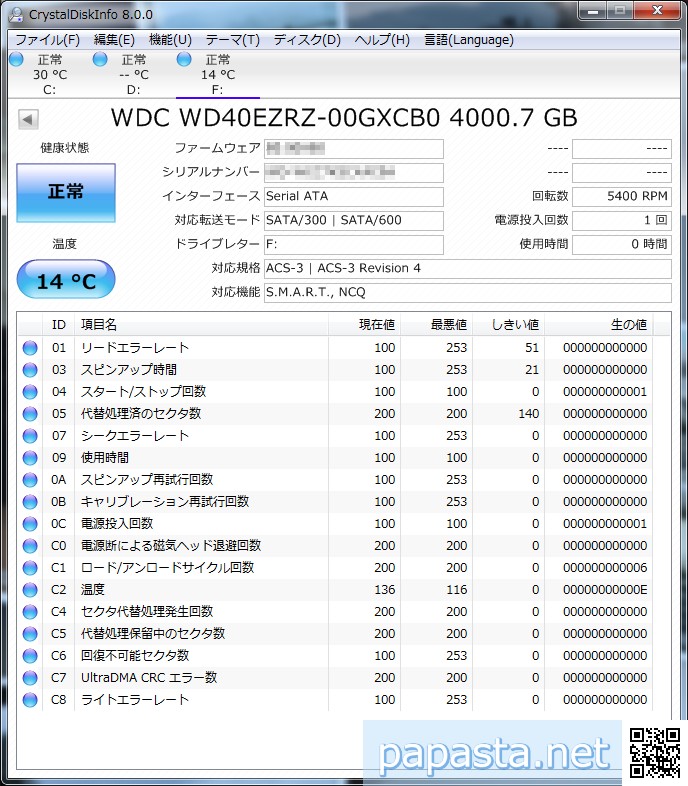Click status orb for リードエラーレート row

click(x=30, y=348)
